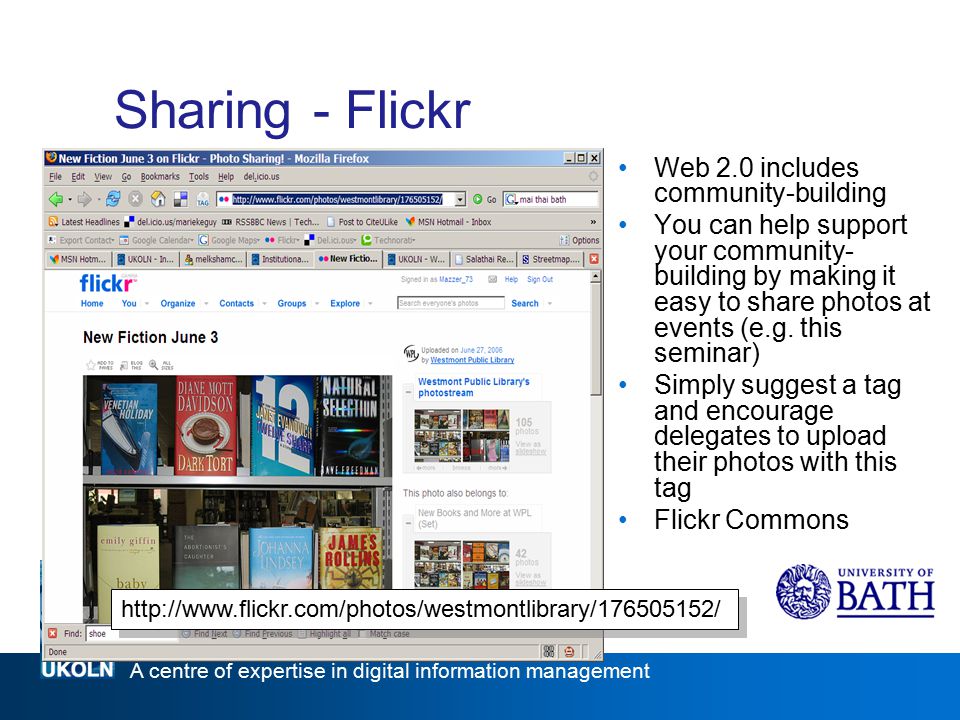Open the Groups link

click(291, 303)
